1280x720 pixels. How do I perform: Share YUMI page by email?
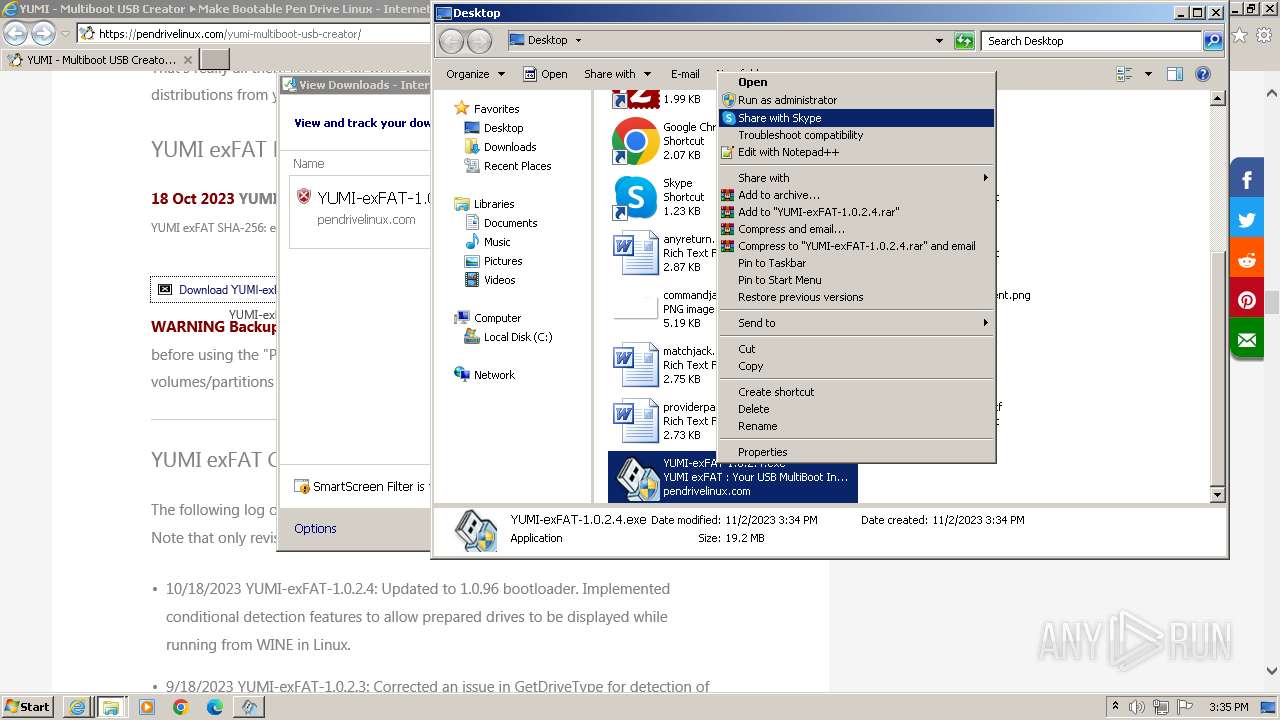(x=1247, y=340)
